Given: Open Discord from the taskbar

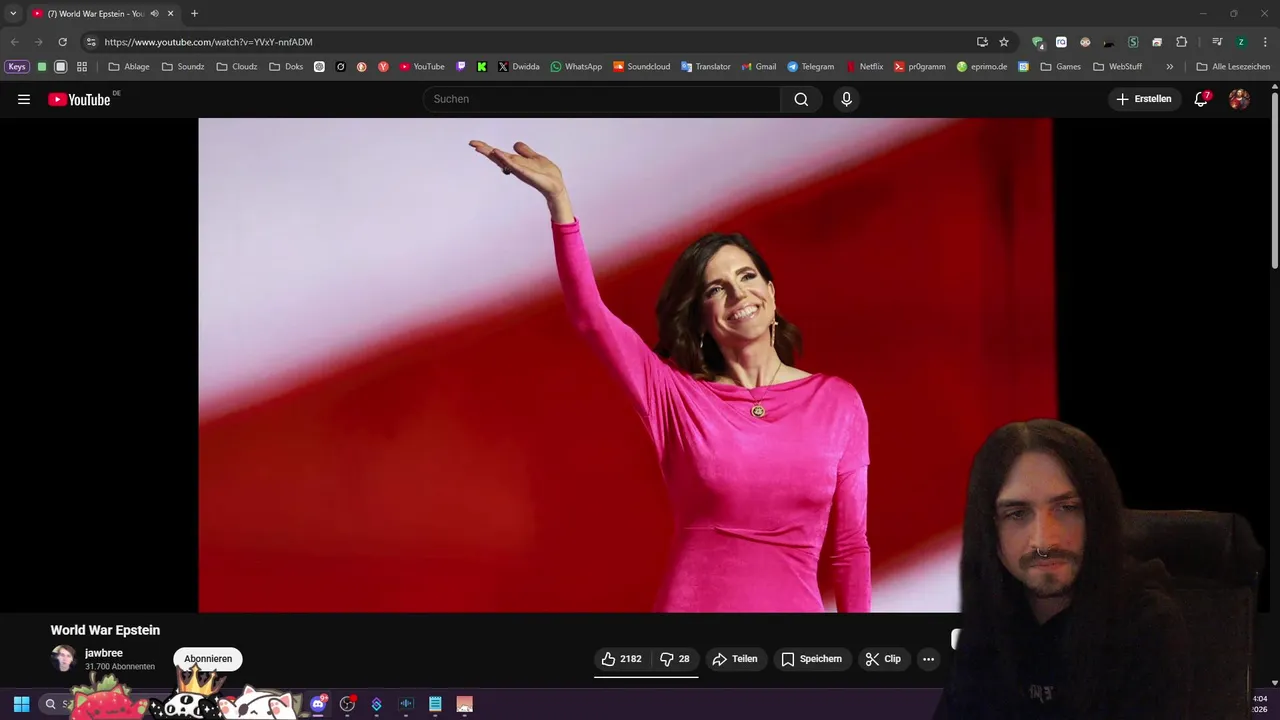Looking at the screenshot, I should [x=318, y=704].
